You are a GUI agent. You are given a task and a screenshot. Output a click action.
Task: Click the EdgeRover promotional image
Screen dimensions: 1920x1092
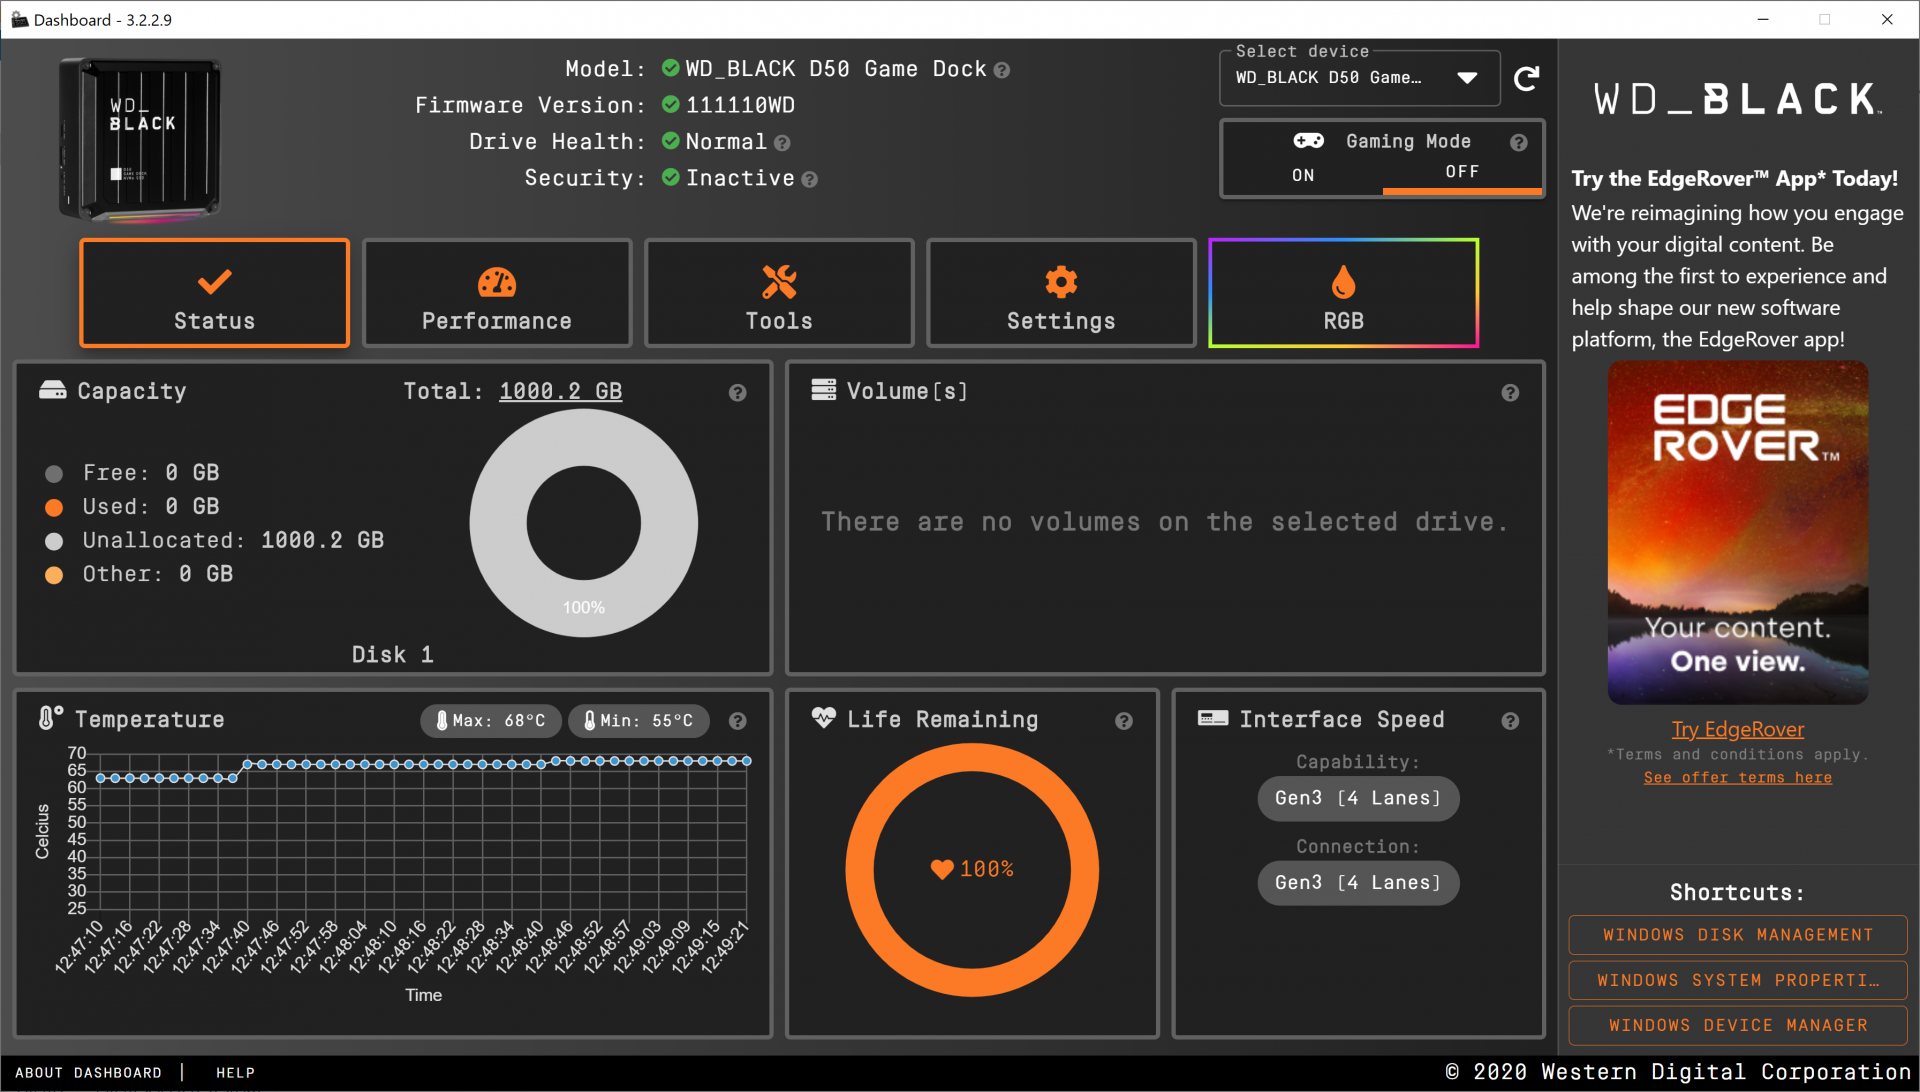(x=1738, y=533)
